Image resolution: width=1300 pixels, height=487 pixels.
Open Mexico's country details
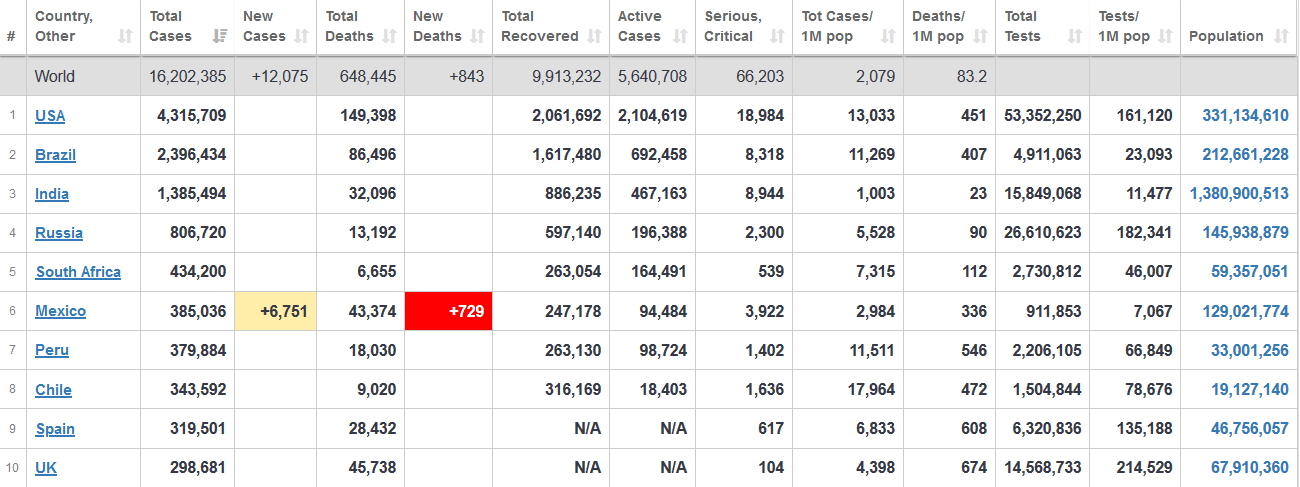(60, 311)
